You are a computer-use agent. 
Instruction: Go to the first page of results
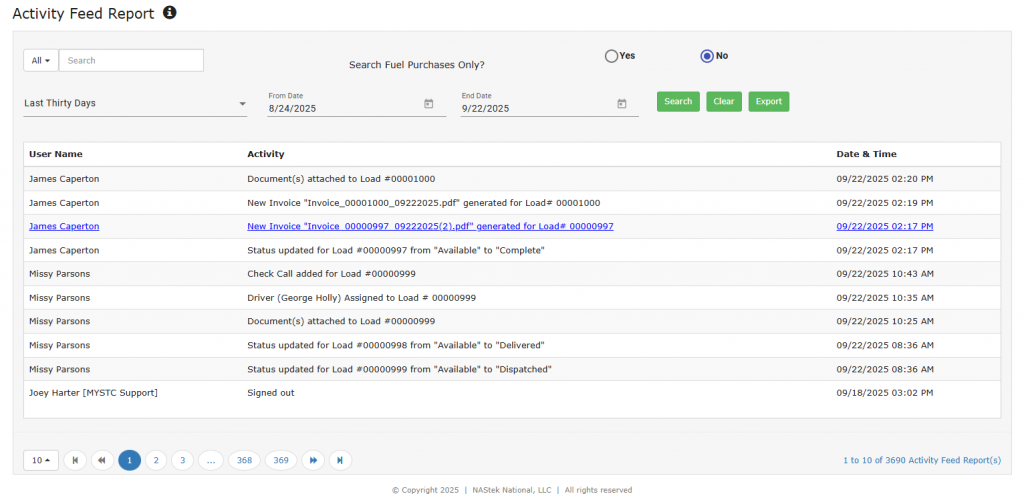(75, 460)
